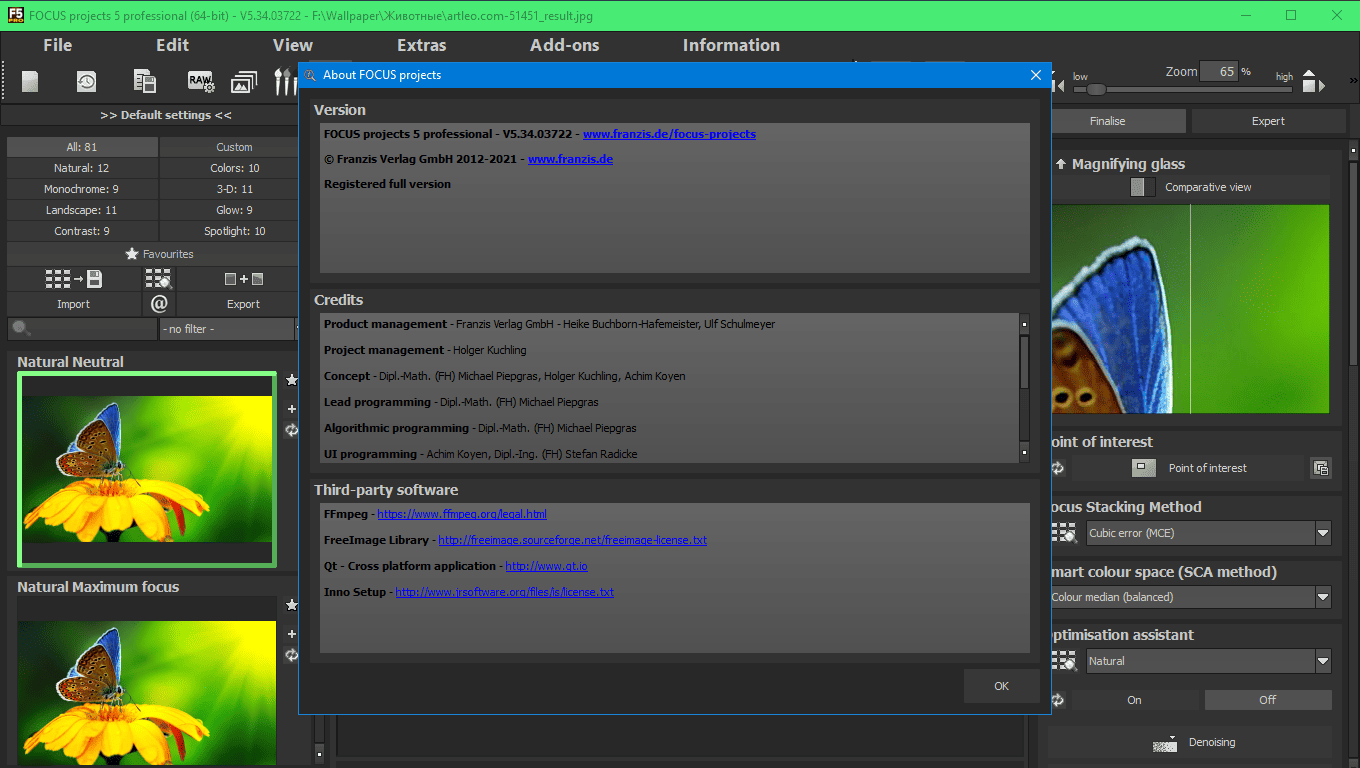Select the Natural Neutral preset thumbnail
This screenshot has height=768, width=1360.
coord(147,469)
